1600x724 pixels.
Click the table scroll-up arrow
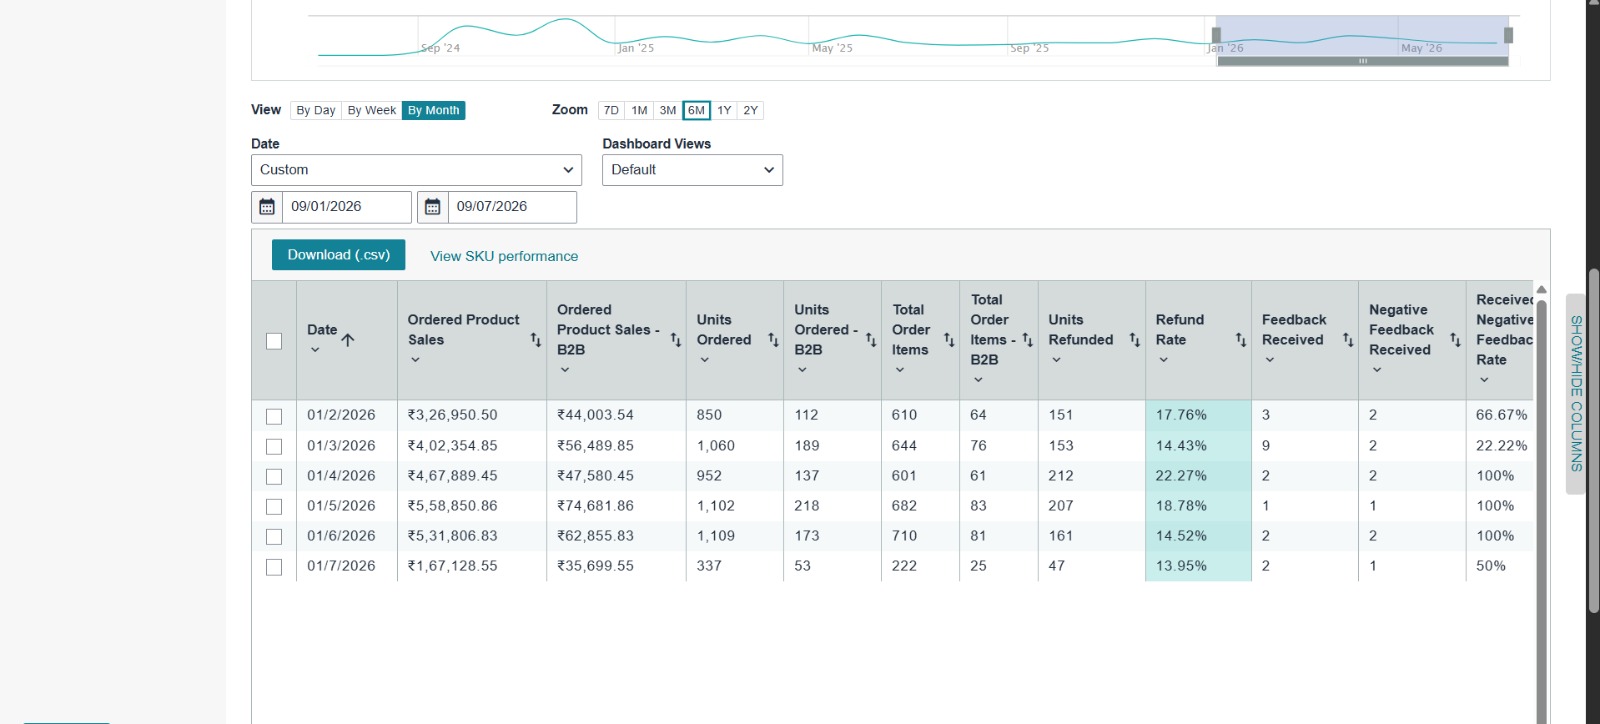coord(1542,289)
